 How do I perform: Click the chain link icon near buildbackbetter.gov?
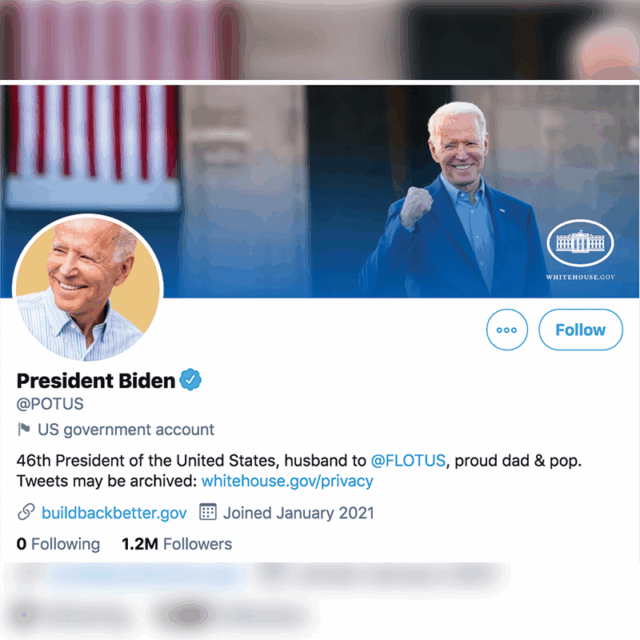[26, 513]
